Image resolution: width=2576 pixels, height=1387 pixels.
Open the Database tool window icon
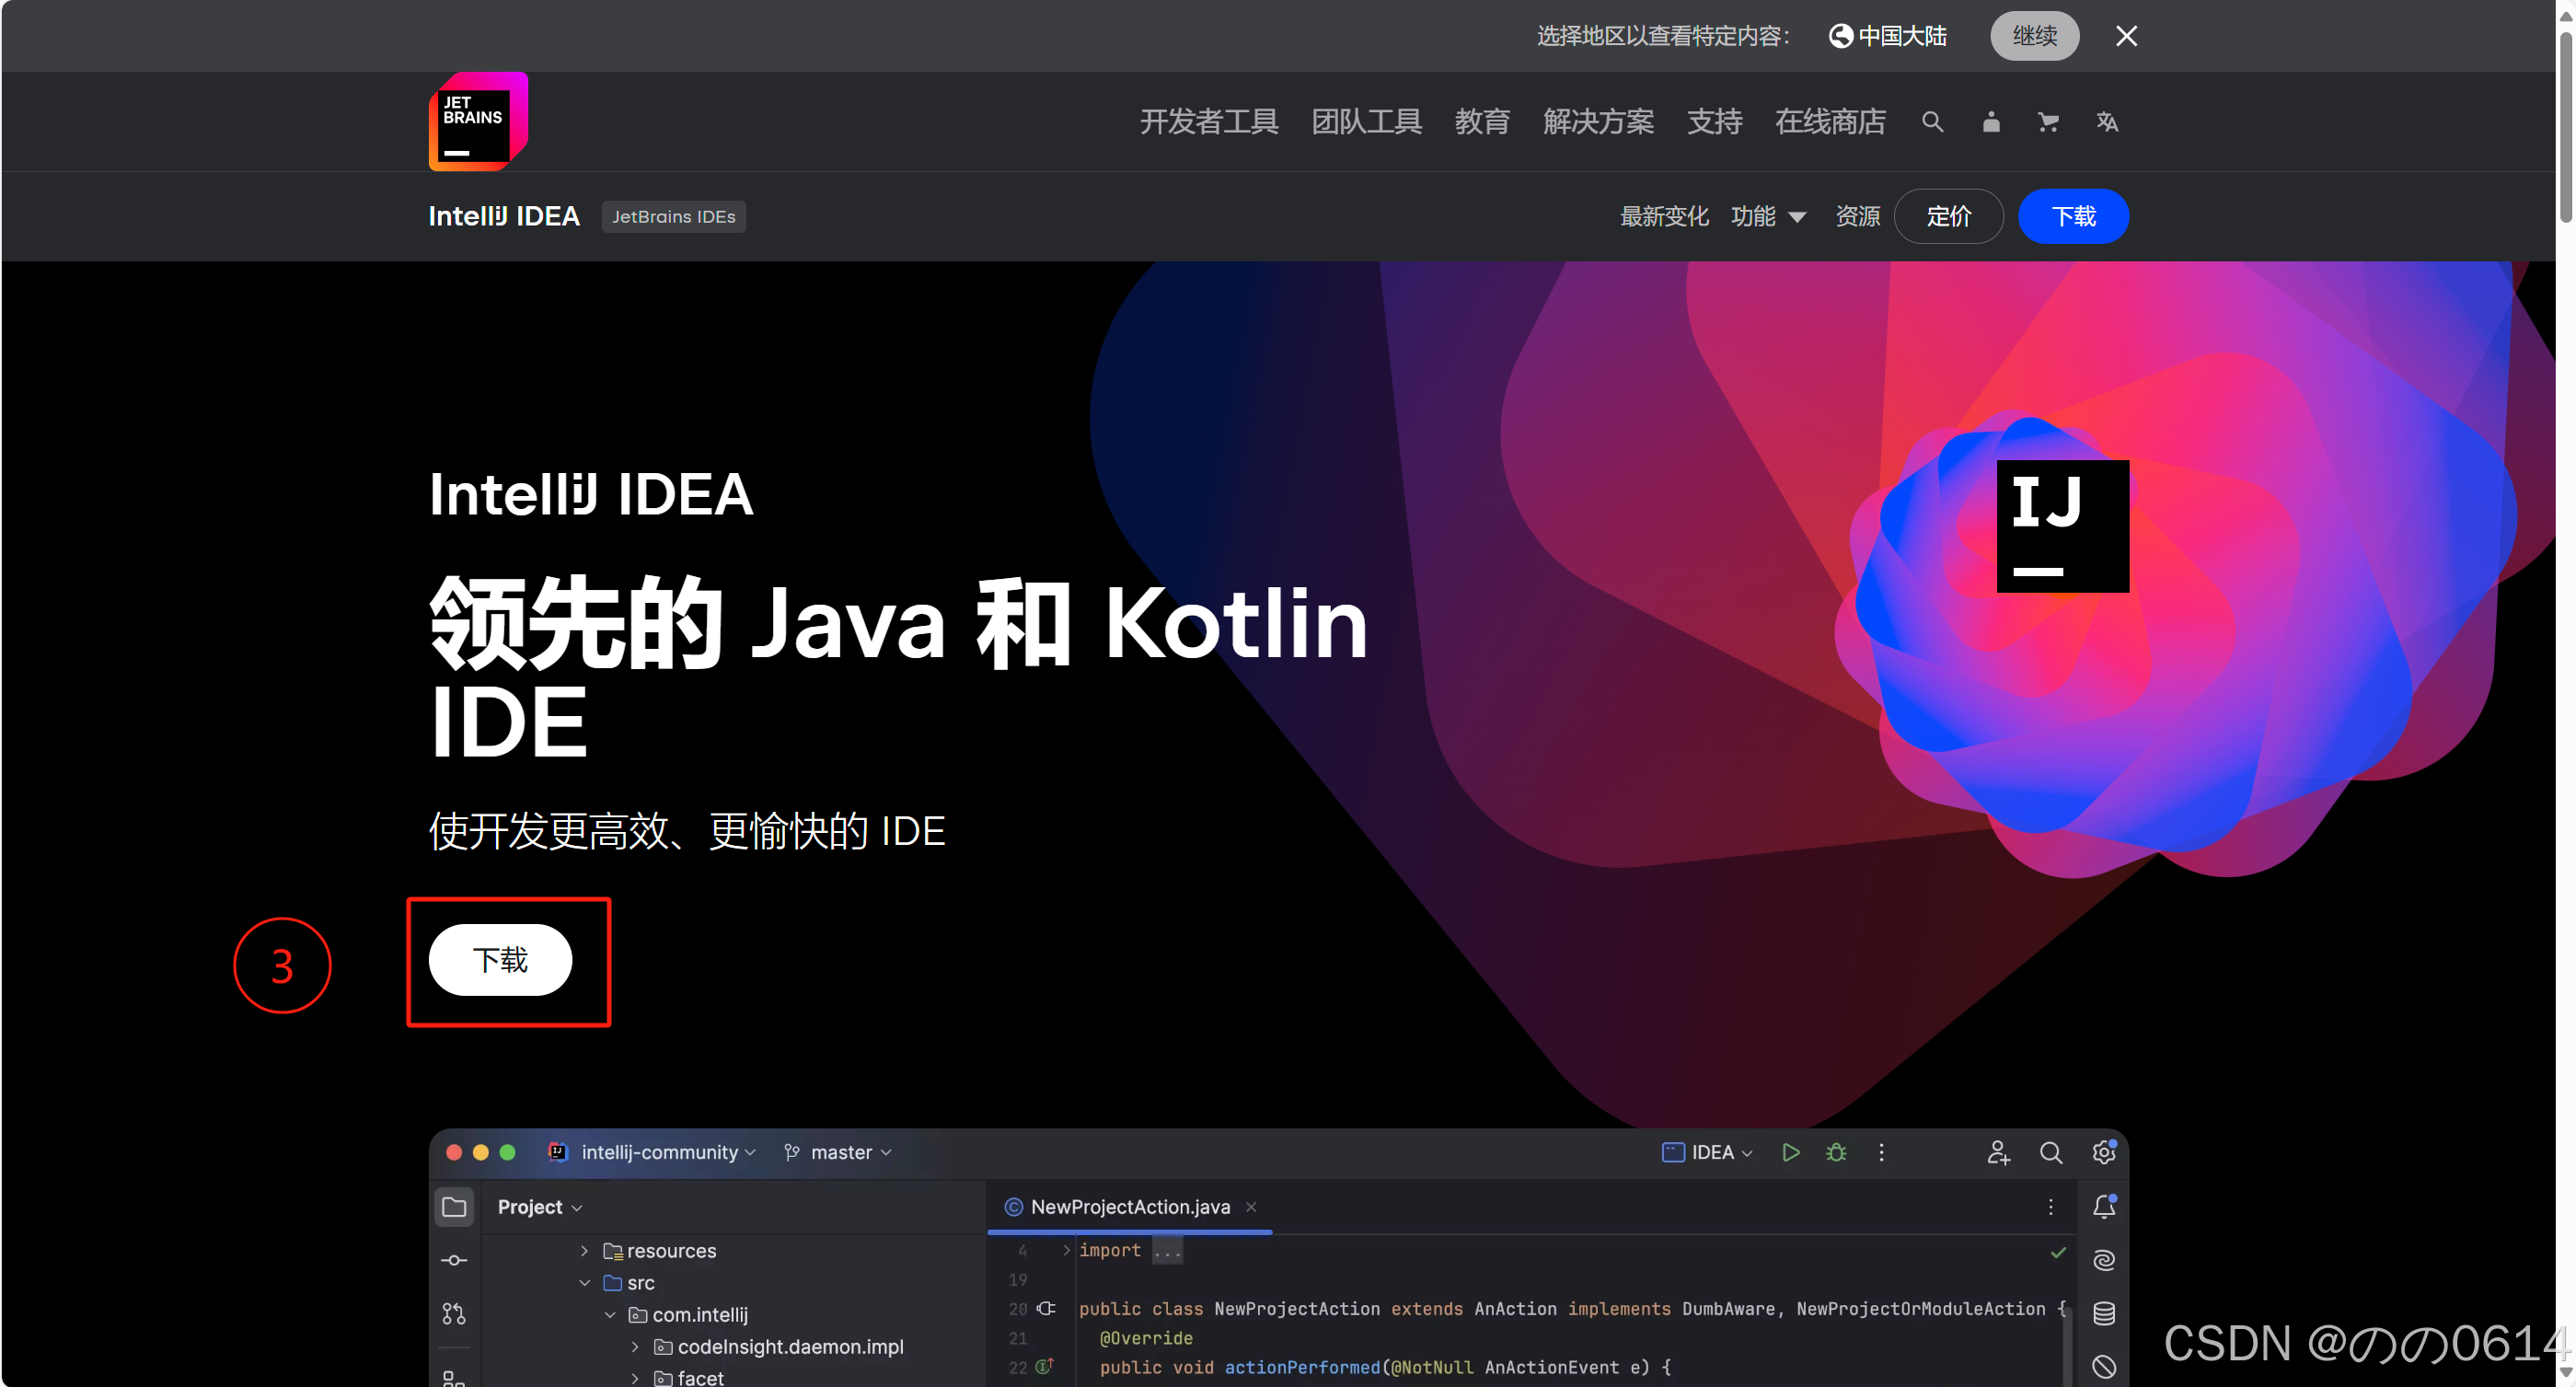pos(2104,1314)
